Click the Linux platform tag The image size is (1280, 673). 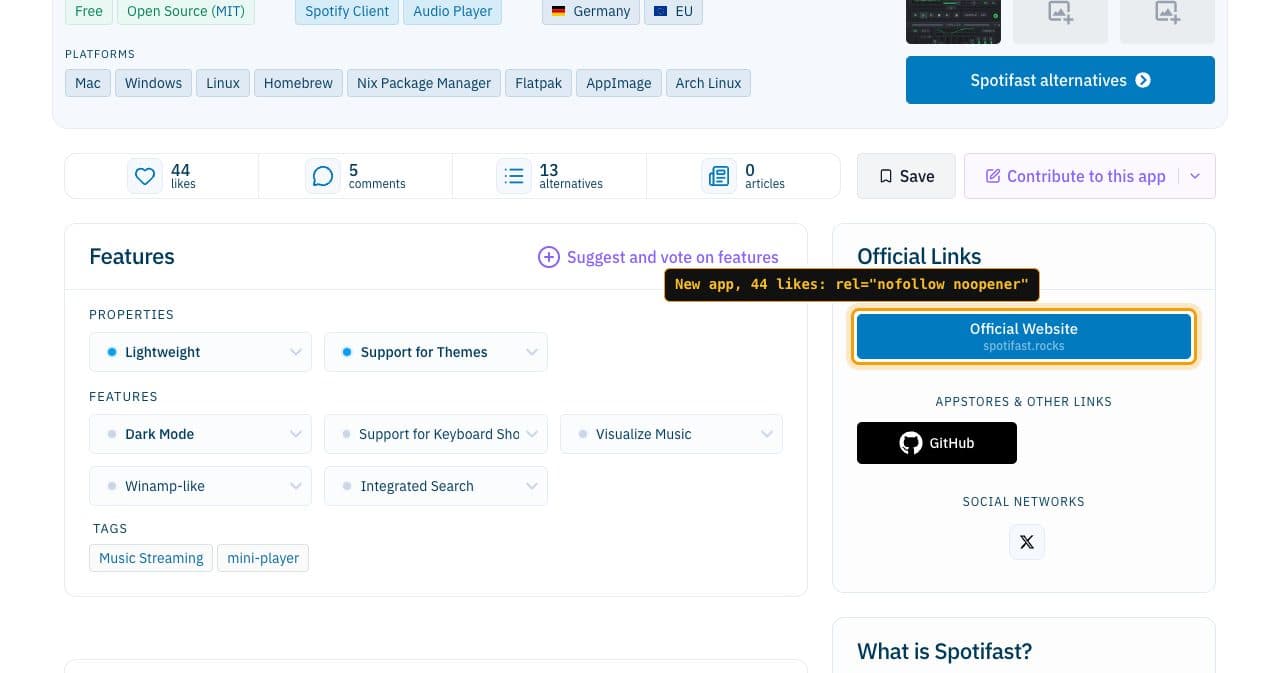[223, 83]
